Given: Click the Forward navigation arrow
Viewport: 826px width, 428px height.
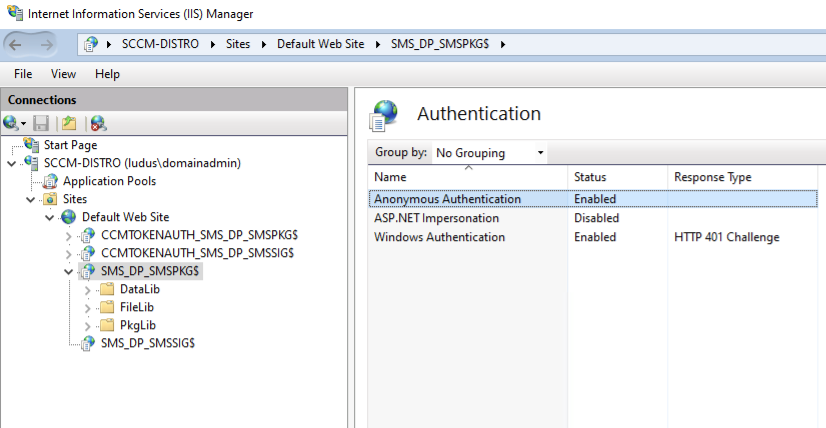Looking at the screenshot, I should coord(47,45).
